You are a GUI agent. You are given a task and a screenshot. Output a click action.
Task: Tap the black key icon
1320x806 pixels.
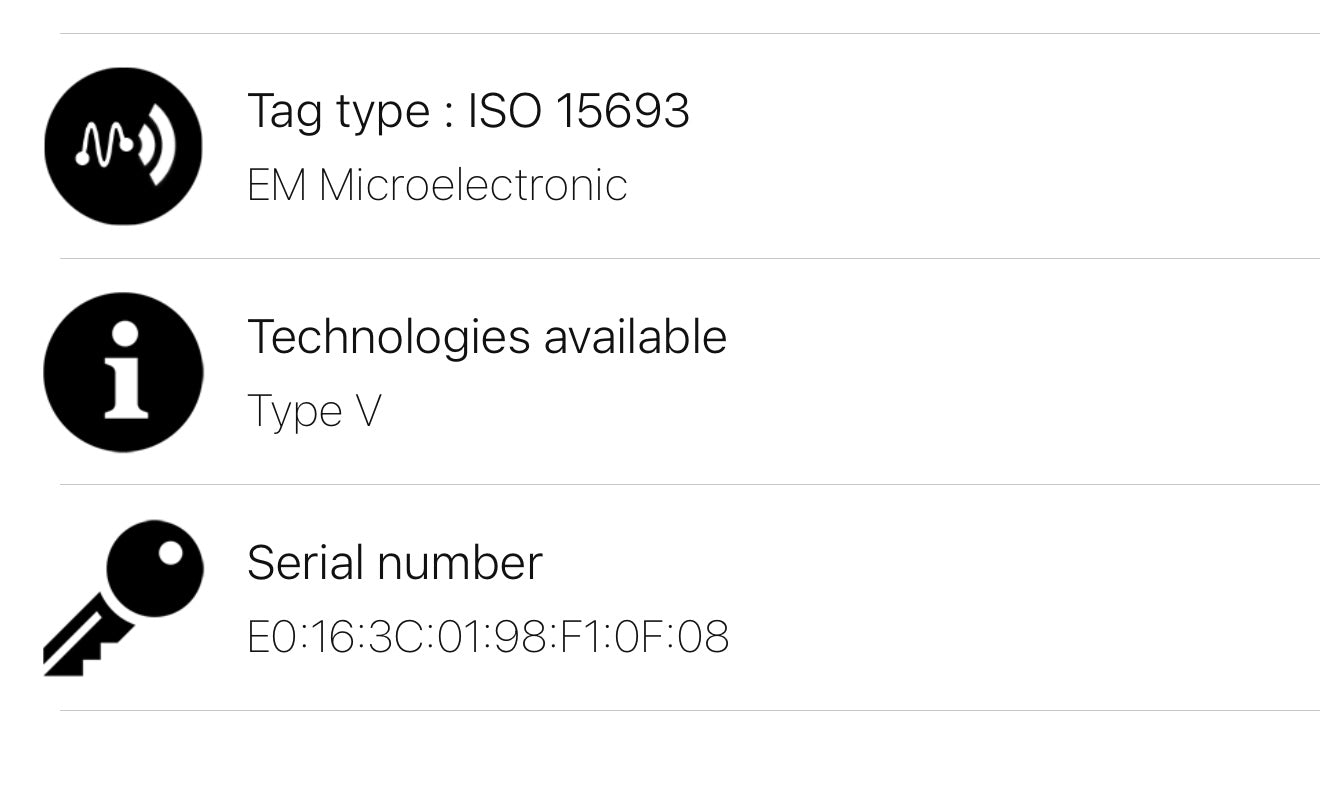click(x=123, y=596)
